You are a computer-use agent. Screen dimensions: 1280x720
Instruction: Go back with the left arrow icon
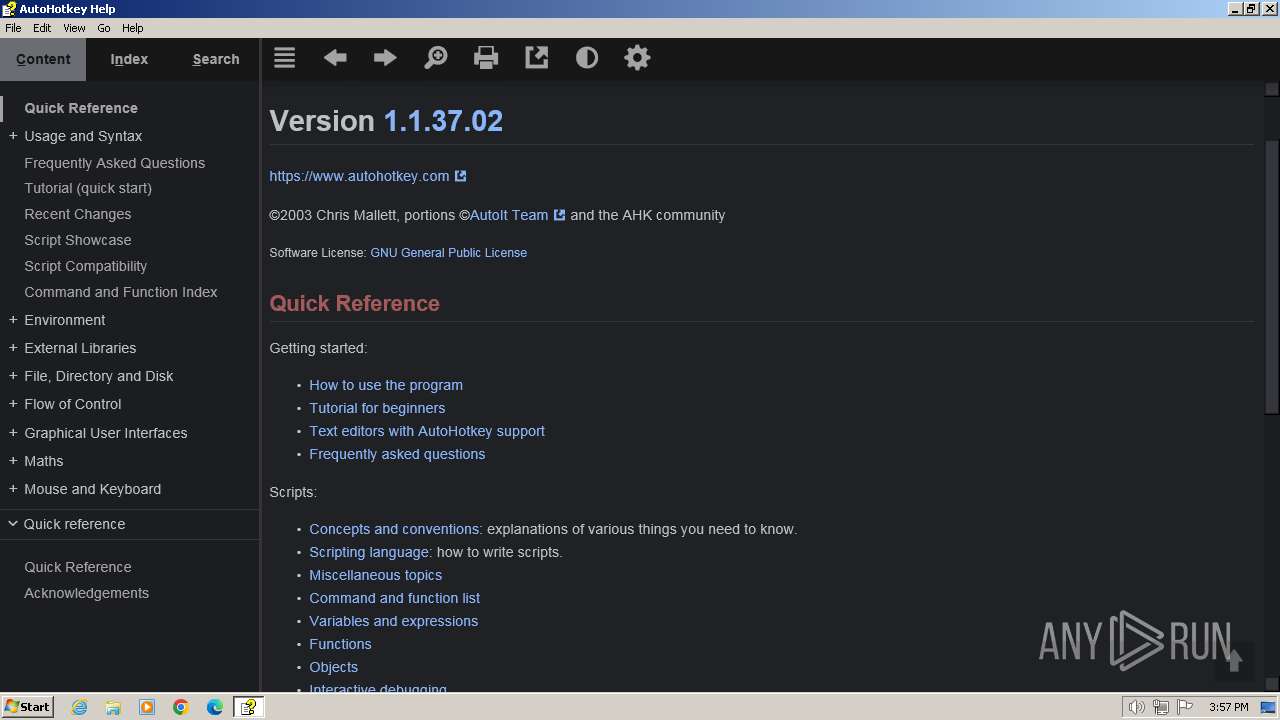click(335, 58)
